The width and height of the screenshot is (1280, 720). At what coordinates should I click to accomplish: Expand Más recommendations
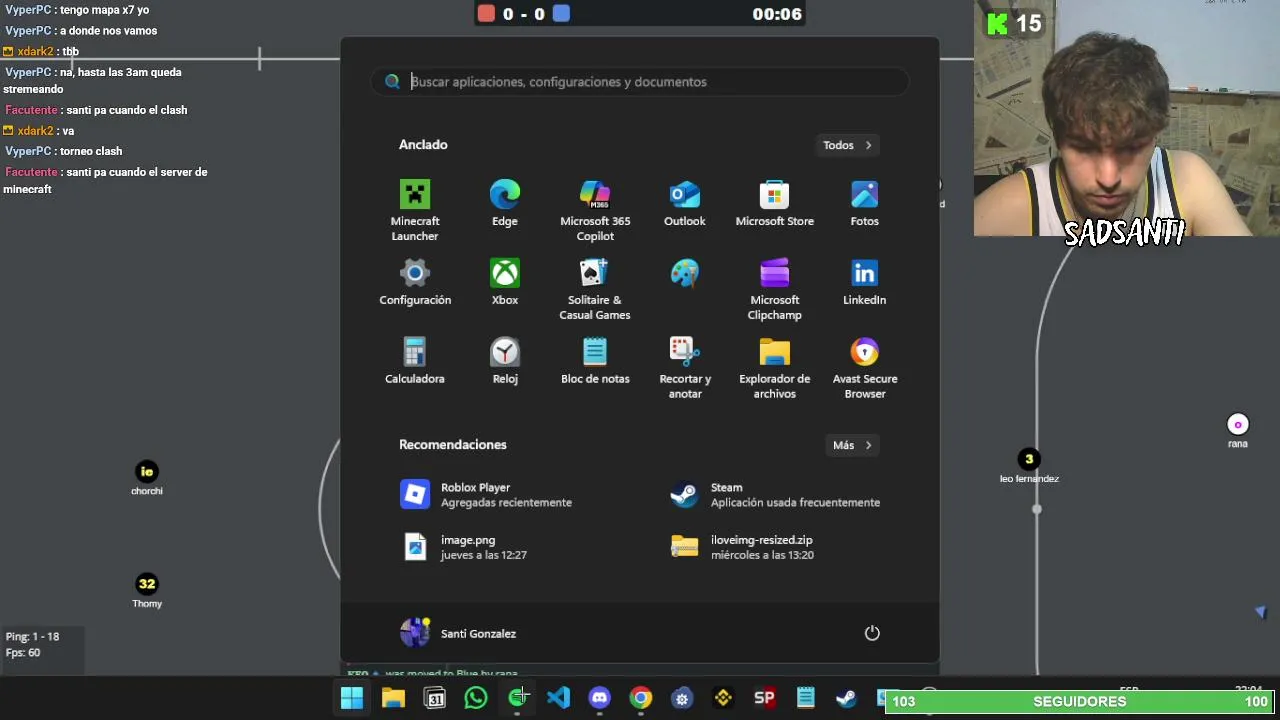pyautogui.click(x=853, y=445)
